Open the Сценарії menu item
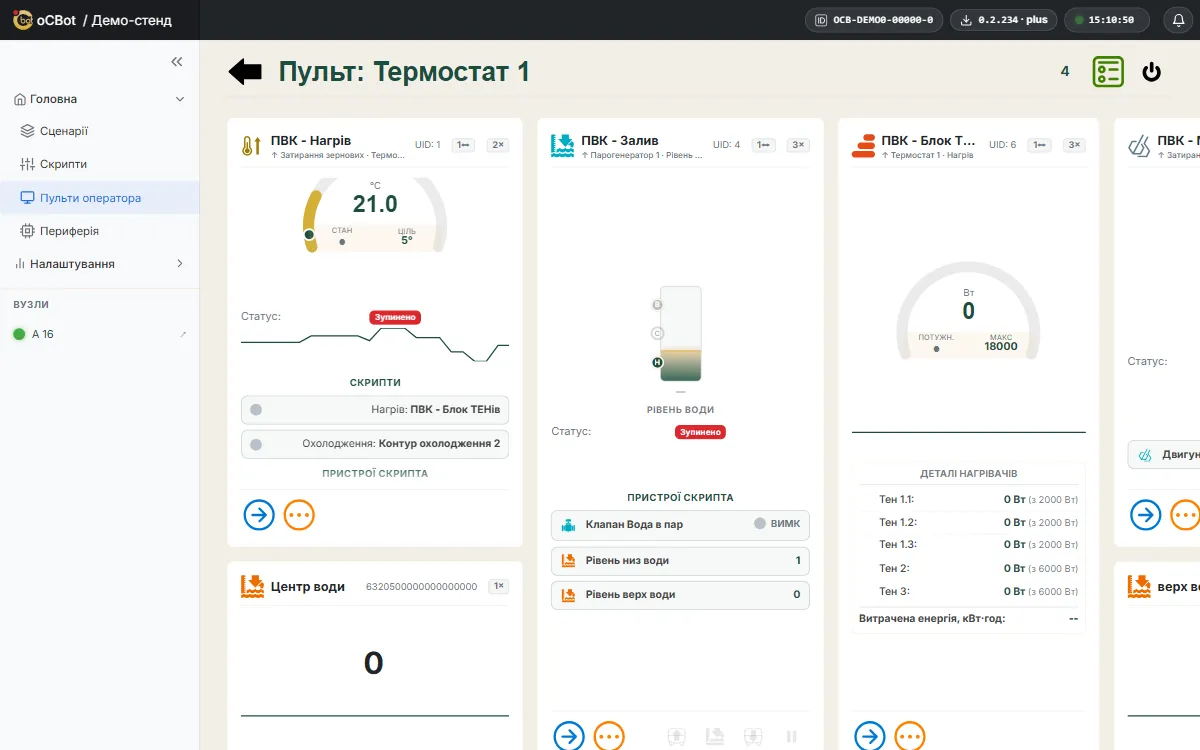Viewport: 1200px width, 750px height. pyautogui.click(x=100, y=131)
